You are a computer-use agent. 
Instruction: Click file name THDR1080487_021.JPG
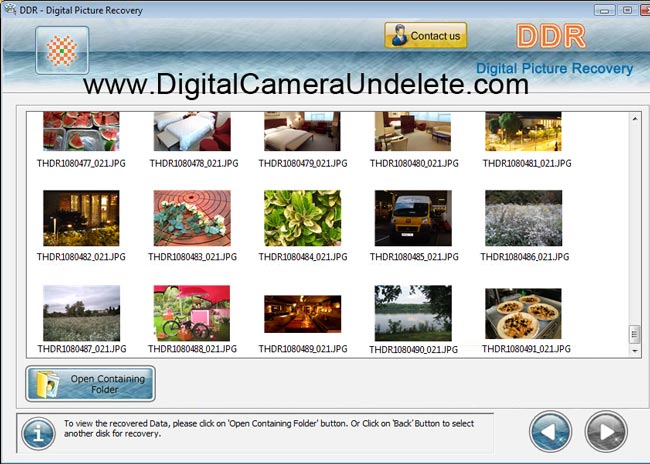pos(82,349)
